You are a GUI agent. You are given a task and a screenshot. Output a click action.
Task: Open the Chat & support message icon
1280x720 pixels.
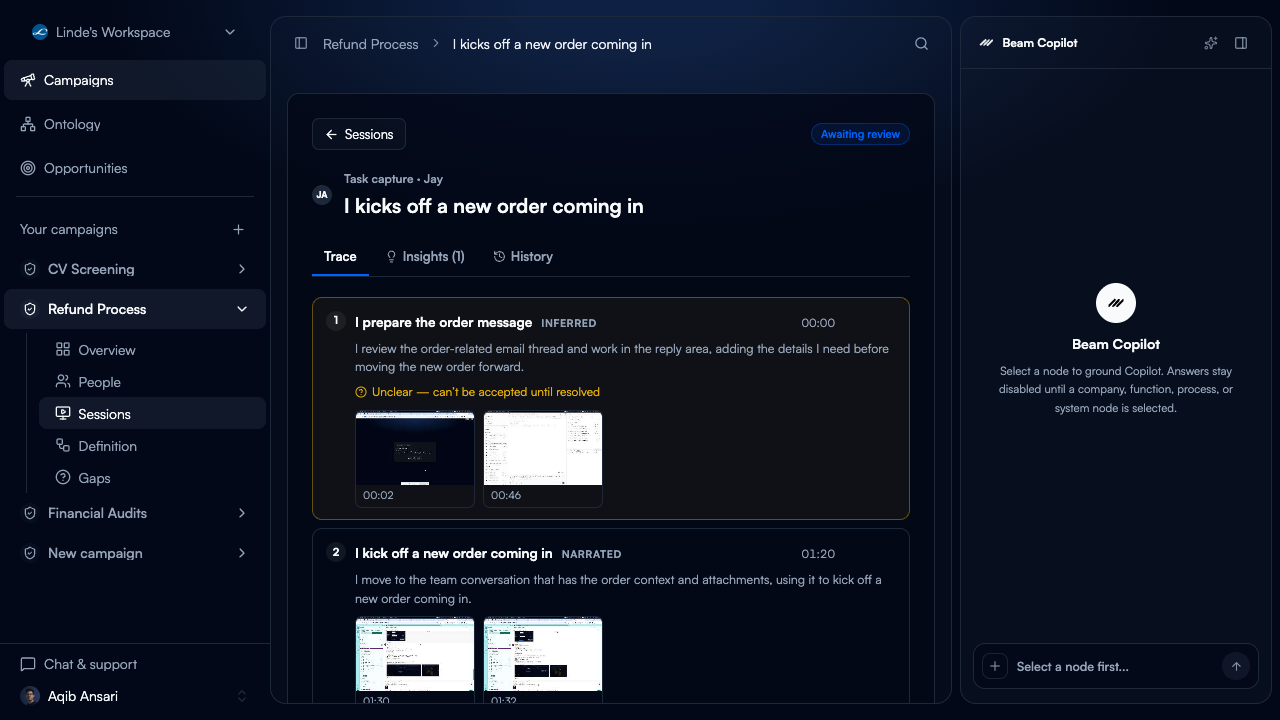pos(28,664)
